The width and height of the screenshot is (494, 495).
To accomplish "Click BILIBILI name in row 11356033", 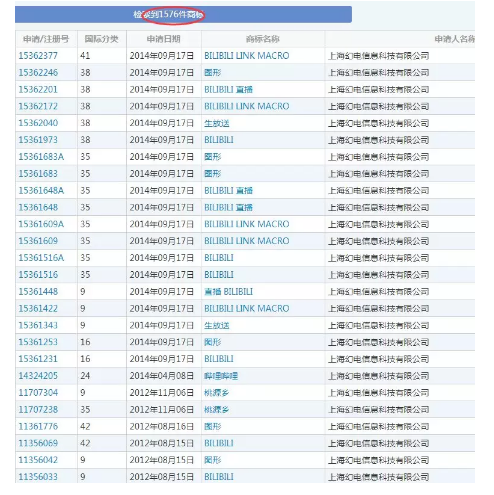I will 219,477.
